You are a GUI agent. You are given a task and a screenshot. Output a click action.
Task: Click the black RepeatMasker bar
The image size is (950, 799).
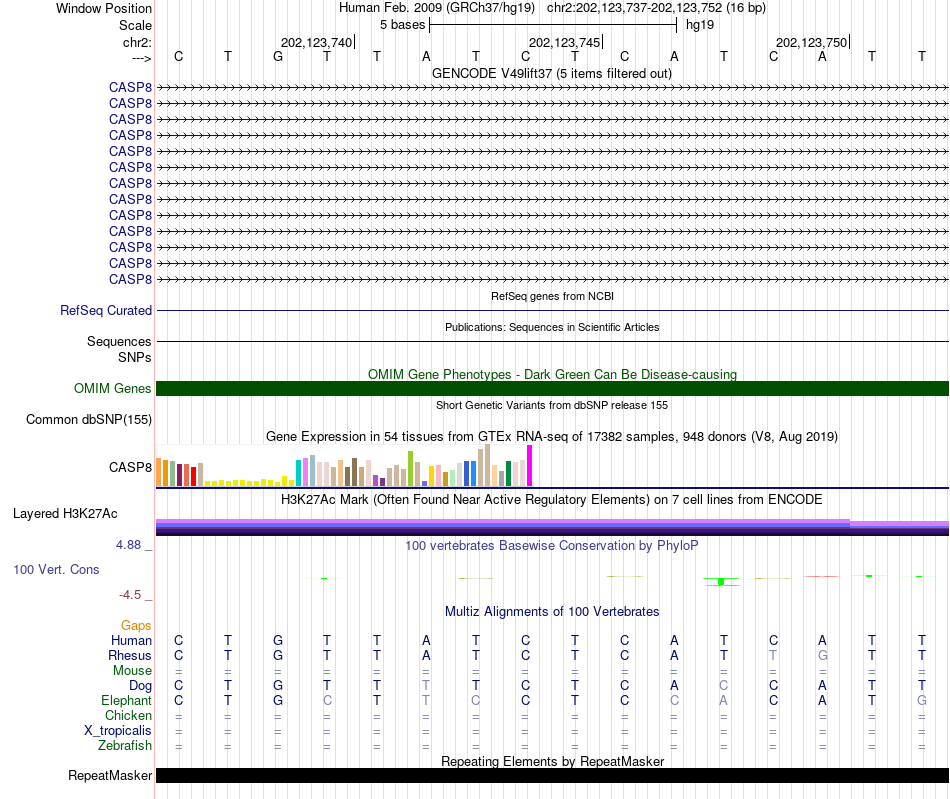(x=552, y=775)
